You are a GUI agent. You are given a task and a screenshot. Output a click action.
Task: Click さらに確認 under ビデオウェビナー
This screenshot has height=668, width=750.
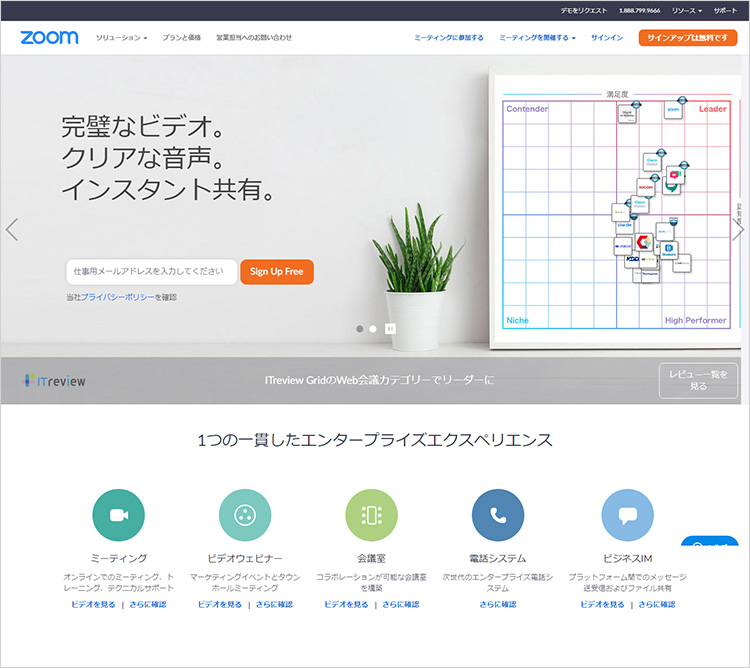[274, 604]
